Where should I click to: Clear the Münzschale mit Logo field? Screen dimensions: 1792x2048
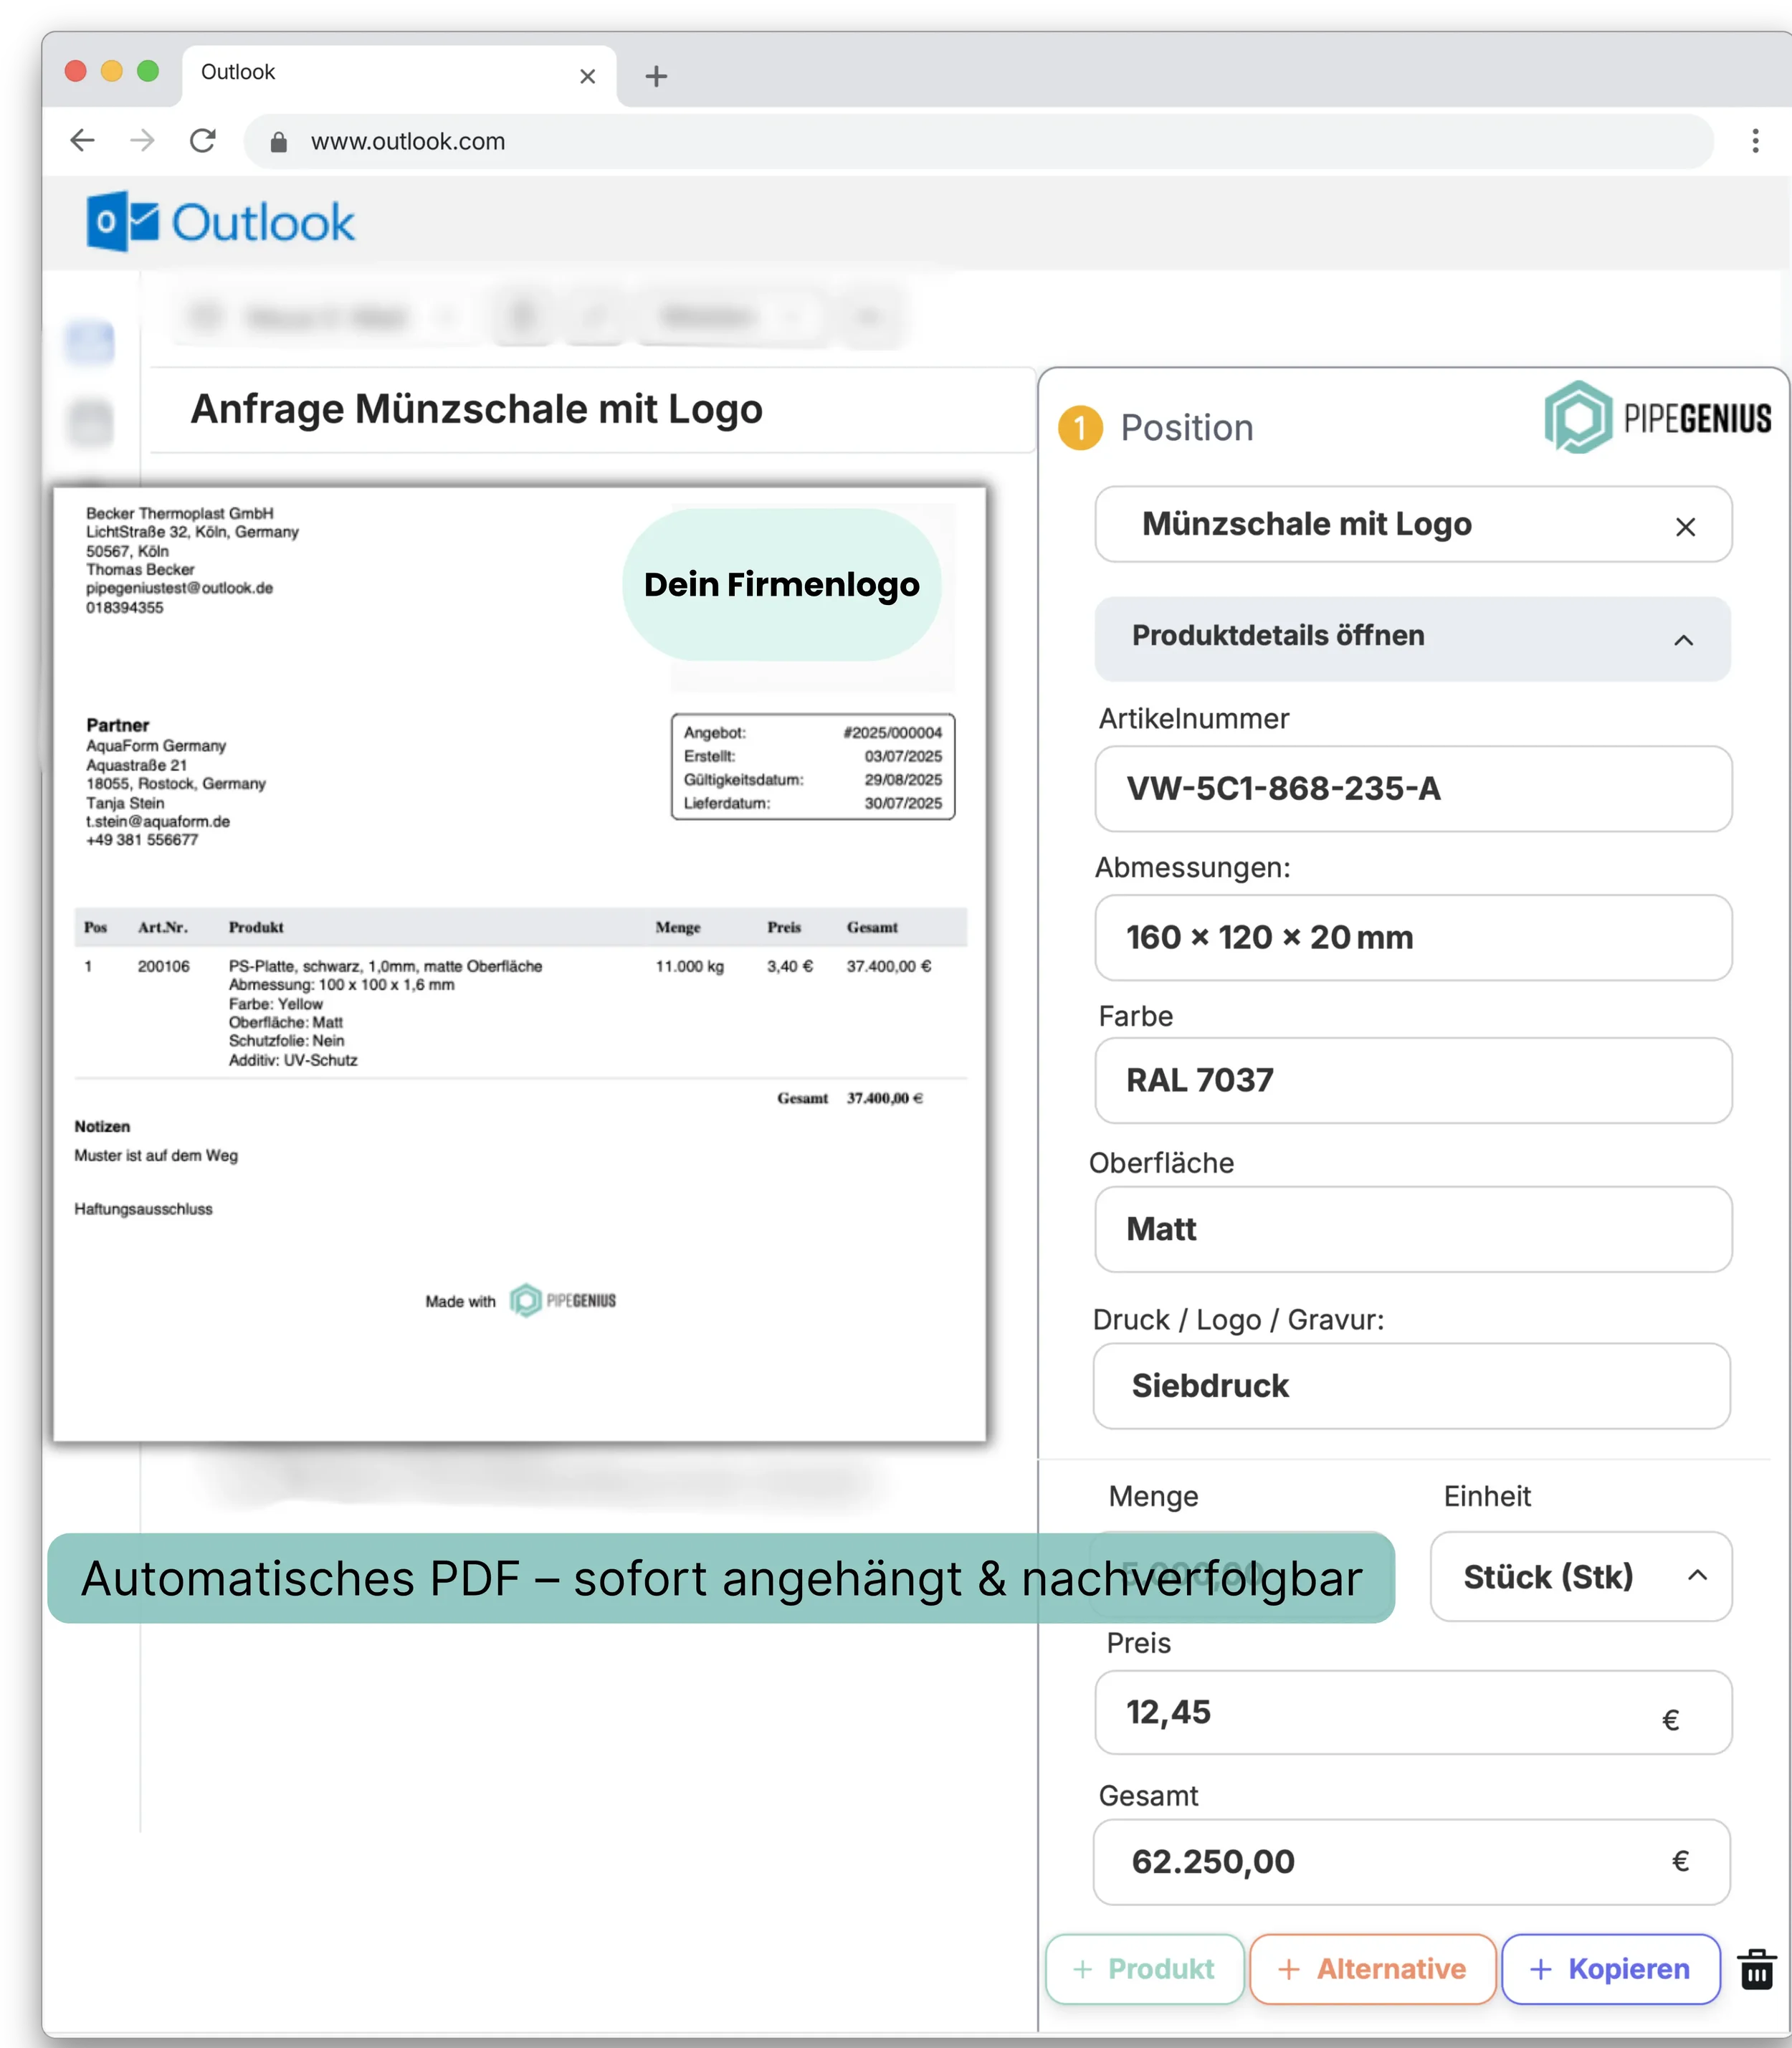(x=1685, y=526)
